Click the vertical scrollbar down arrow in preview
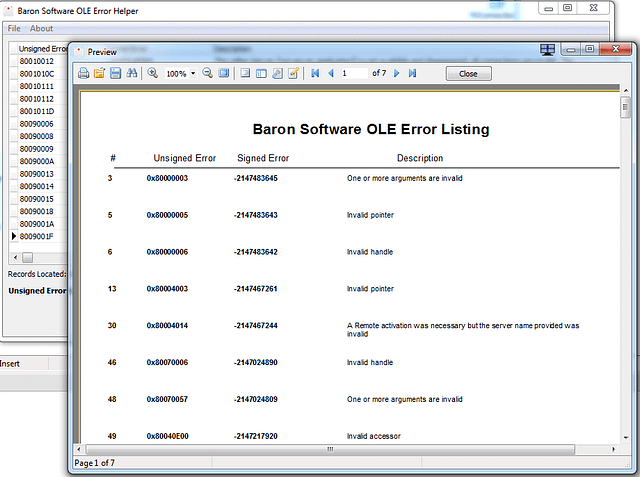The image size is (640, 477). coord(626,436)
